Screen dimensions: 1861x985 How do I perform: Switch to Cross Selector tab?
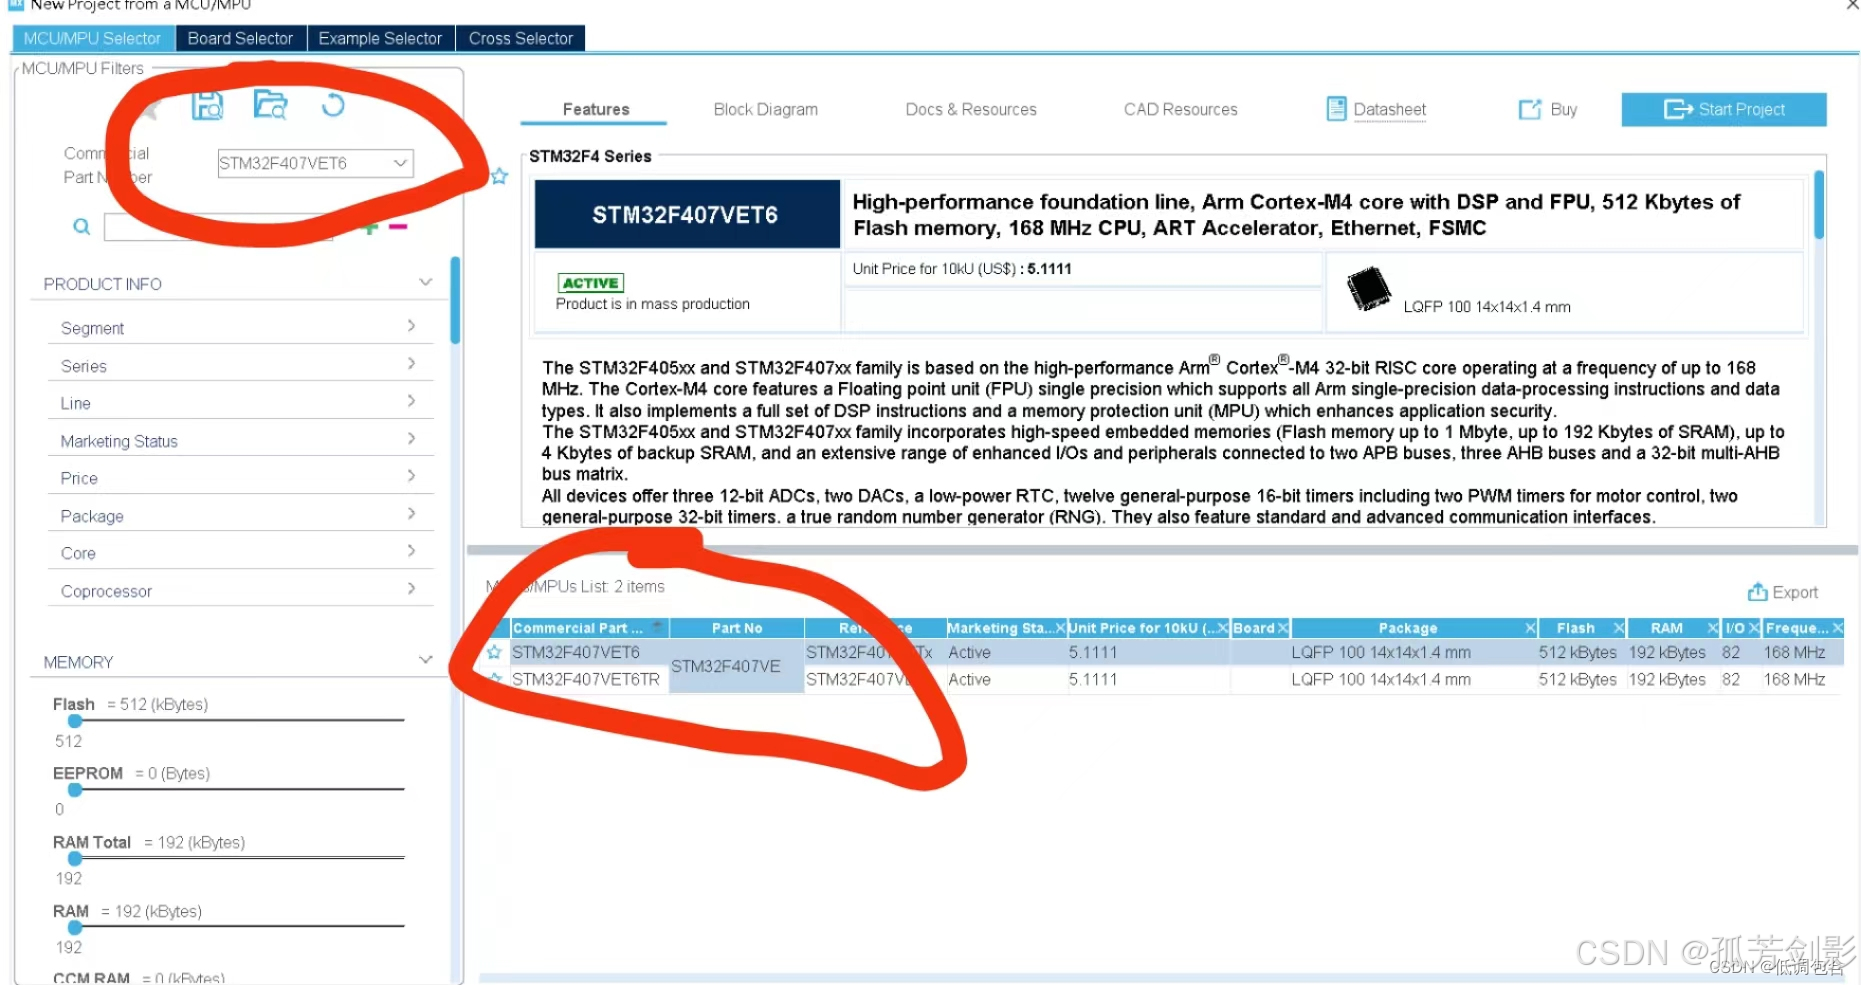520,38
